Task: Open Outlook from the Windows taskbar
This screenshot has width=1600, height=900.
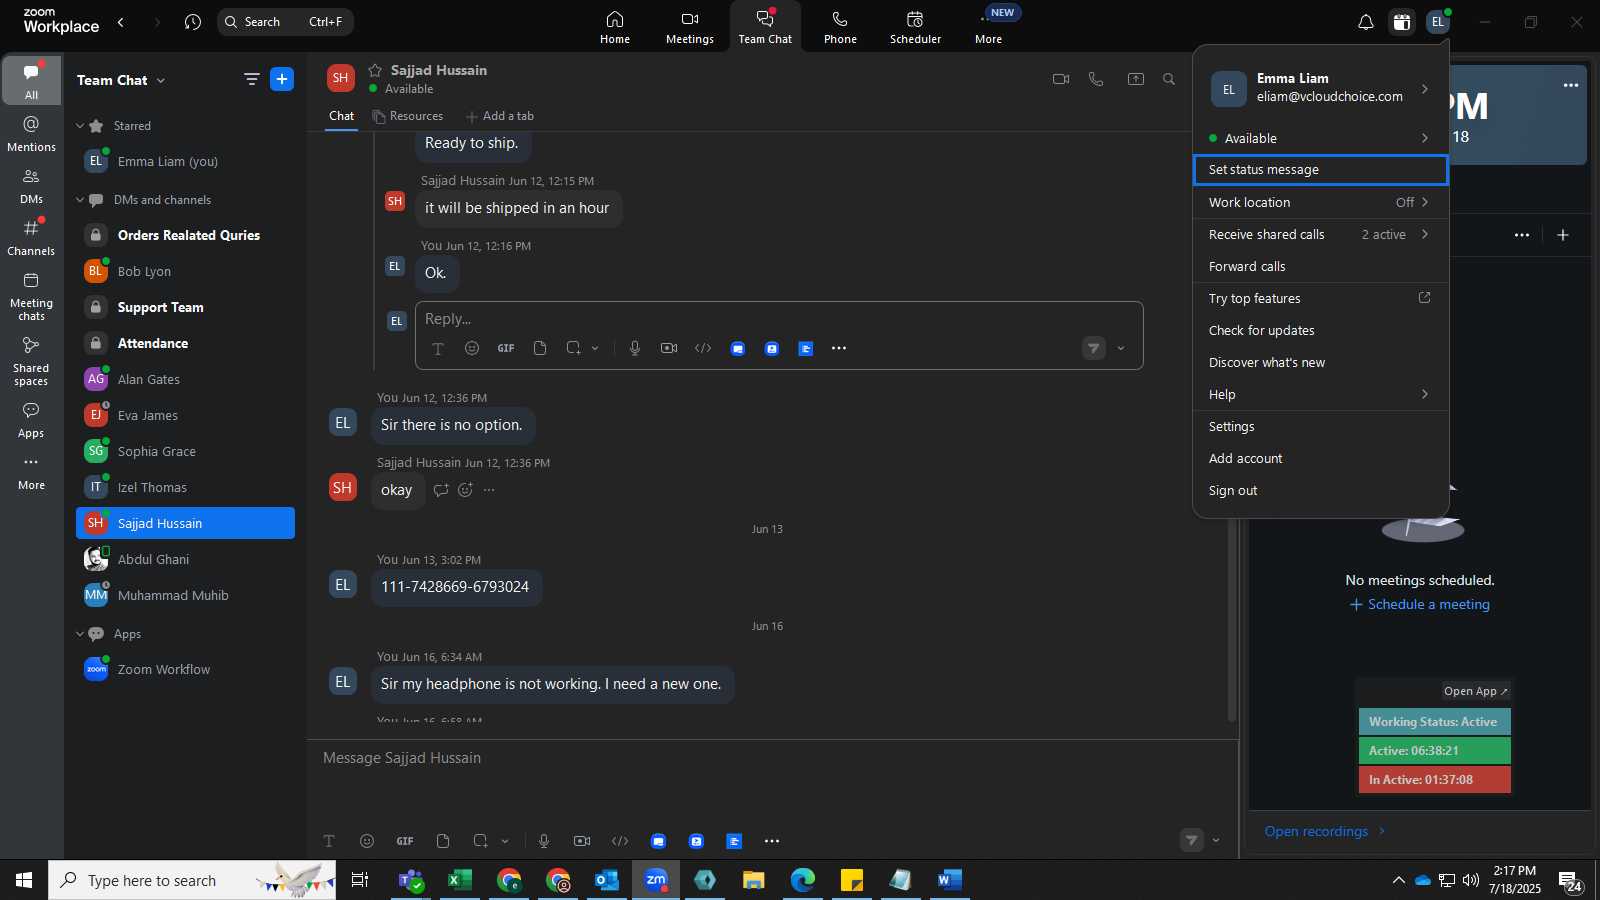Action: pos(607,880)
